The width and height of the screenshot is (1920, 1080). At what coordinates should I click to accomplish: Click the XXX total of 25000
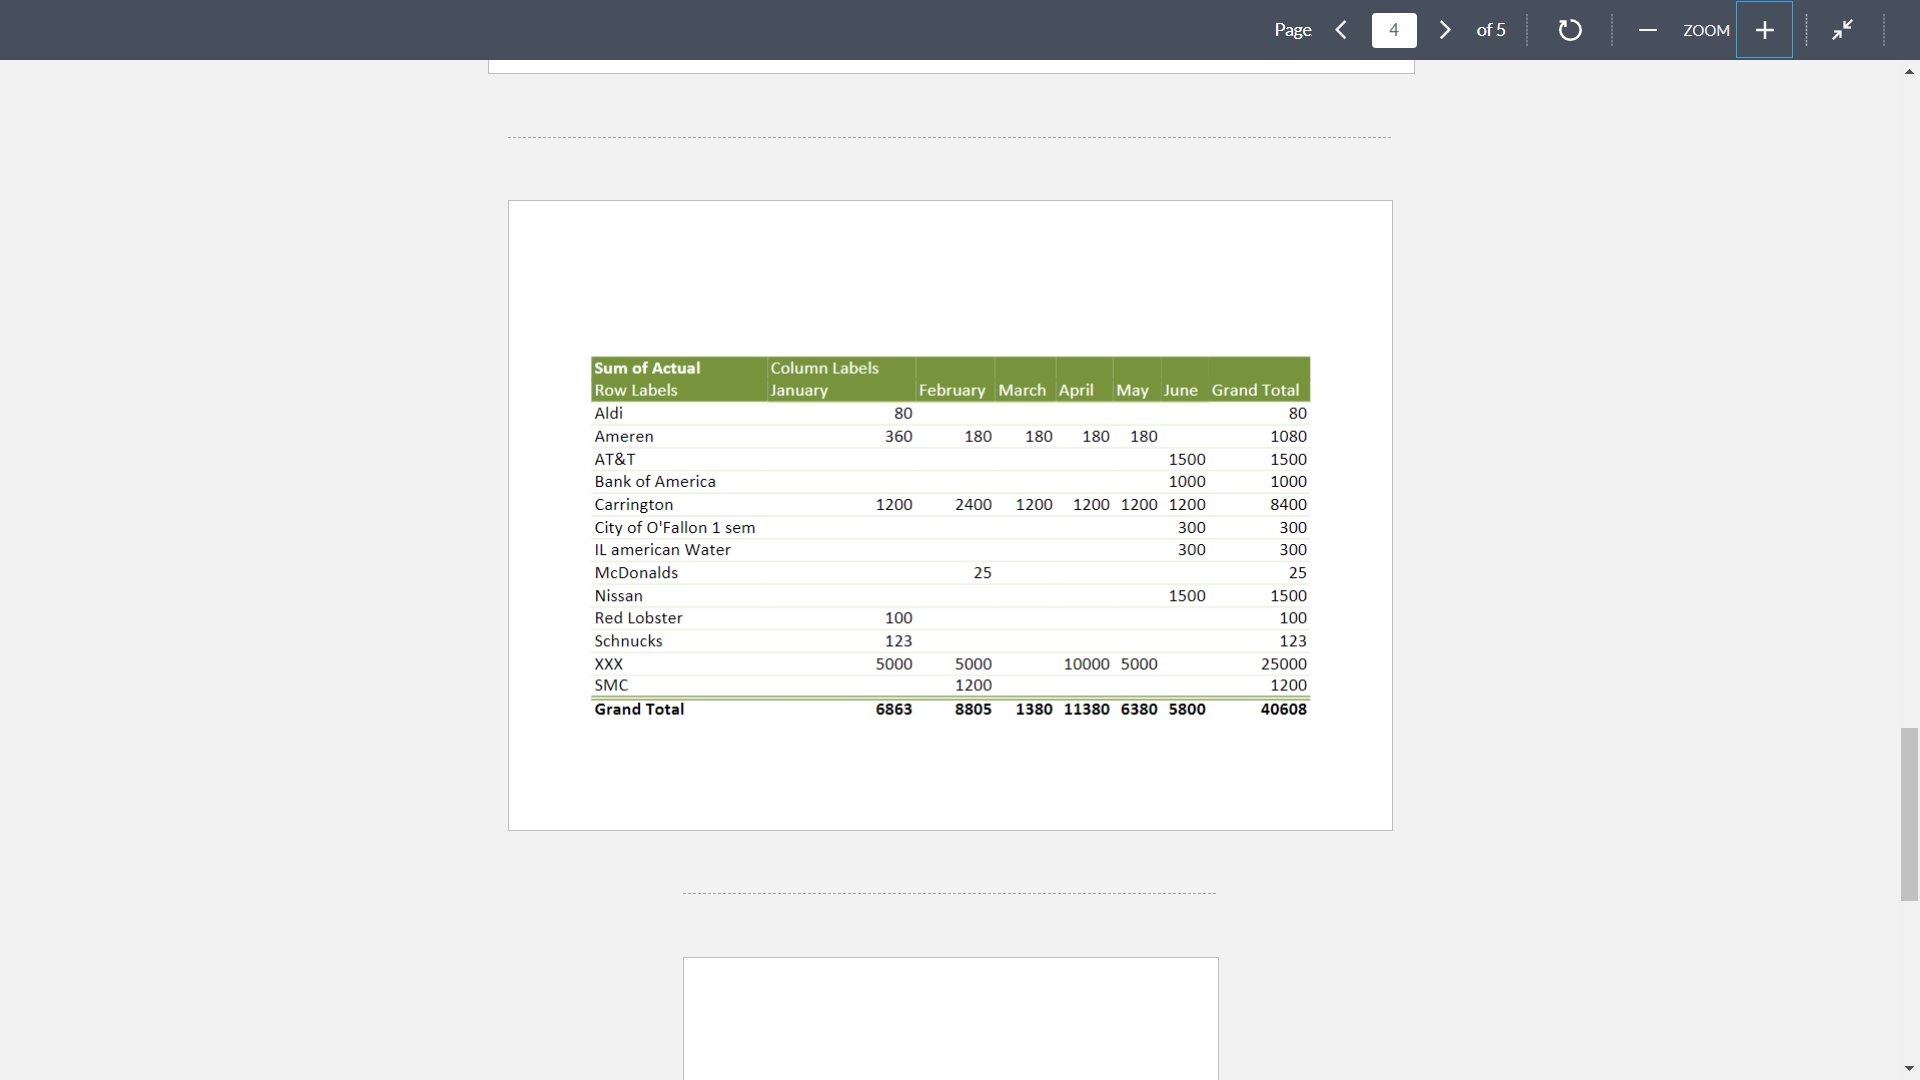pos(1286,663)
